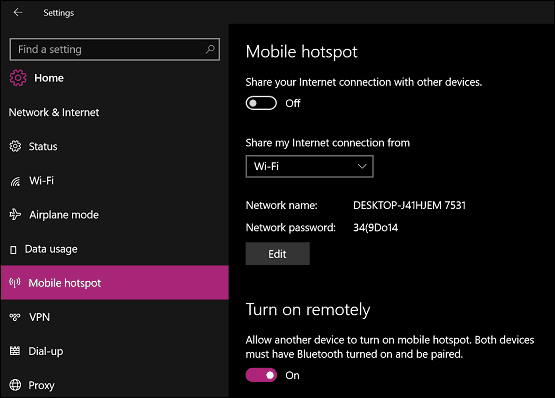
Task: Disable the Turn on remotely toggle
Action: [261, 375]
